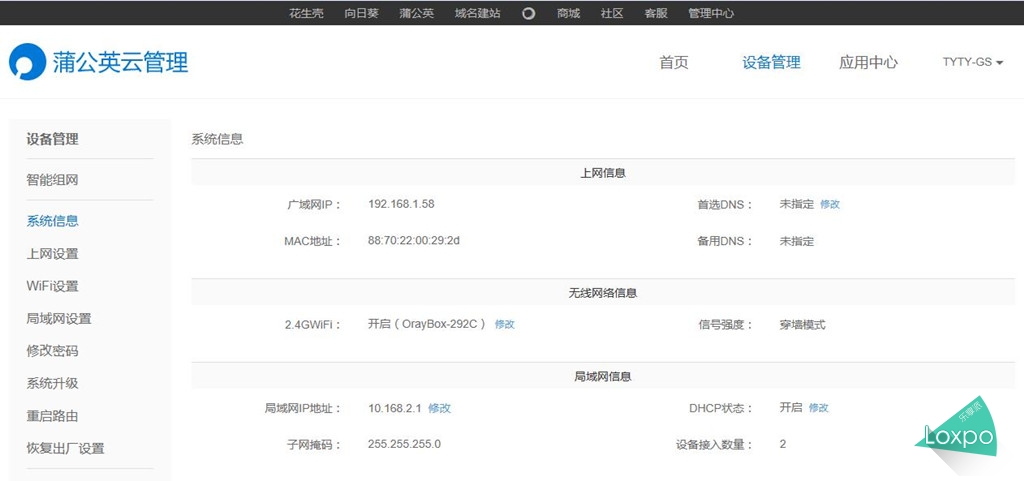This screenshot has height=481, width=1024.
Task: Click the 备用DNS 未指定 value
Action: tap(797, 241)
